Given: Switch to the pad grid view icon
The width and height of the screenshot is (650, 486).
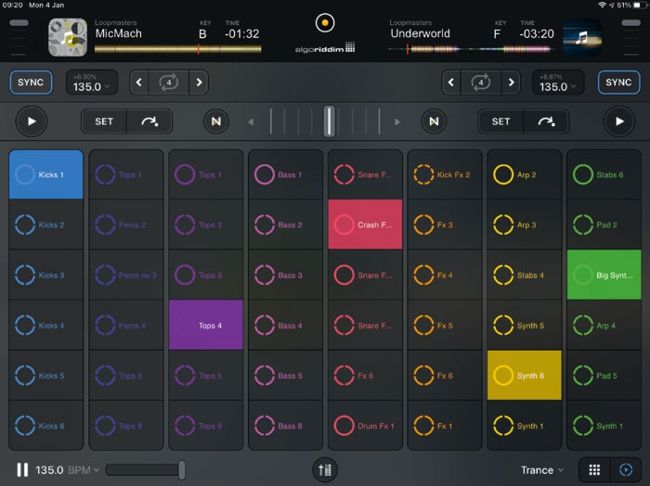Looking at the screenshot, I should (x=594, y=469).
